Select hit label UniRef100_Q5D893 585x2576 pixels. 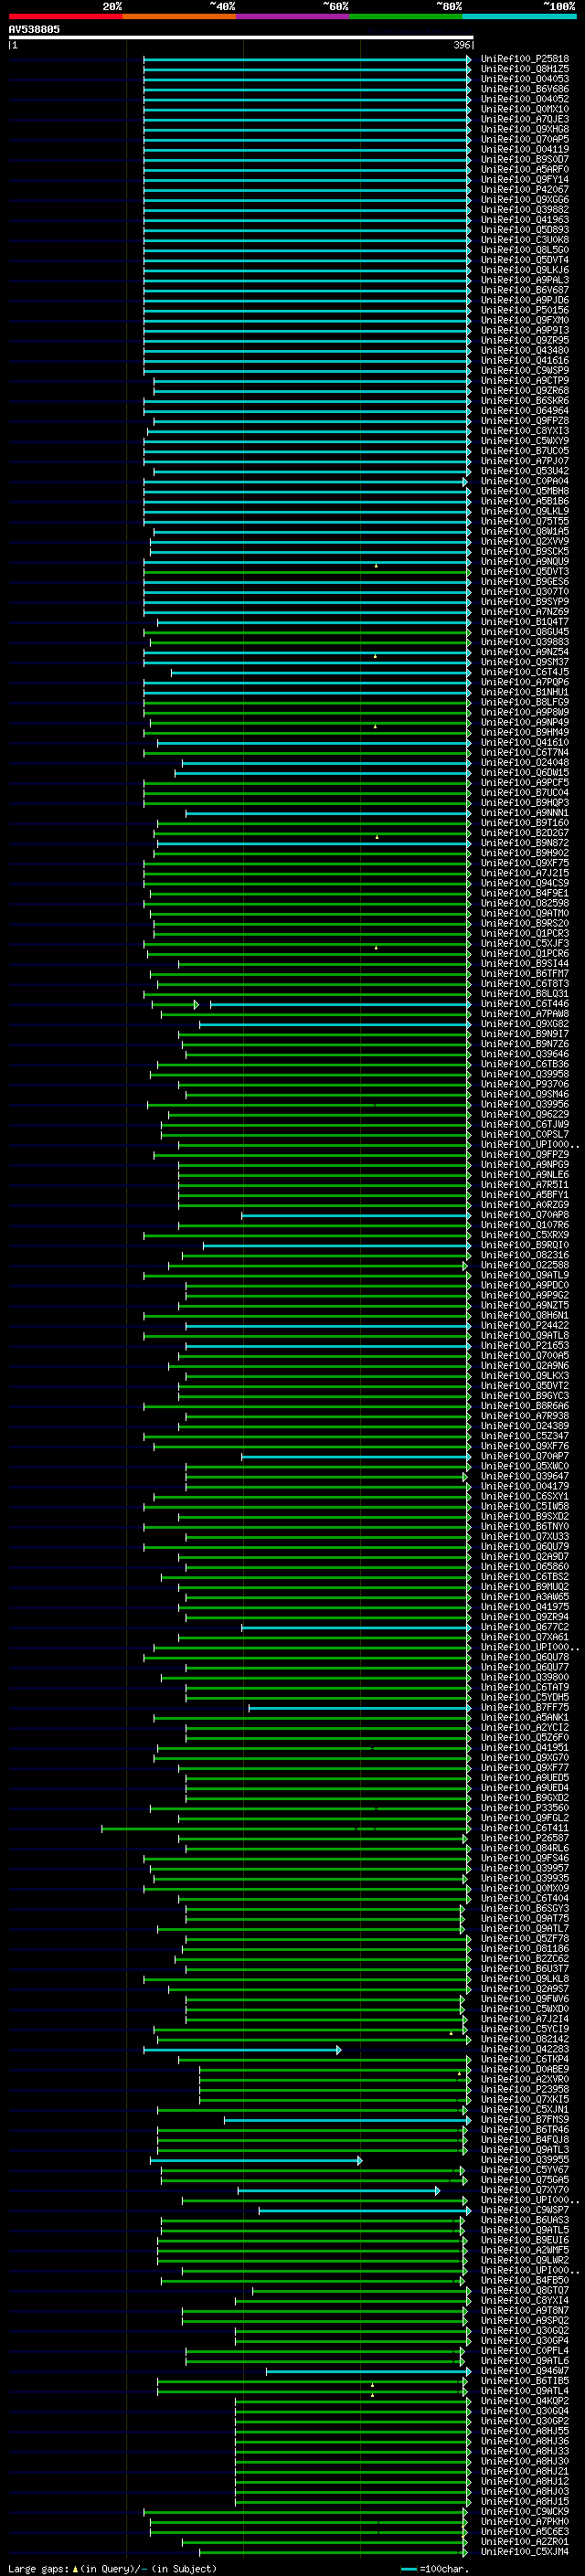point(525,230)
